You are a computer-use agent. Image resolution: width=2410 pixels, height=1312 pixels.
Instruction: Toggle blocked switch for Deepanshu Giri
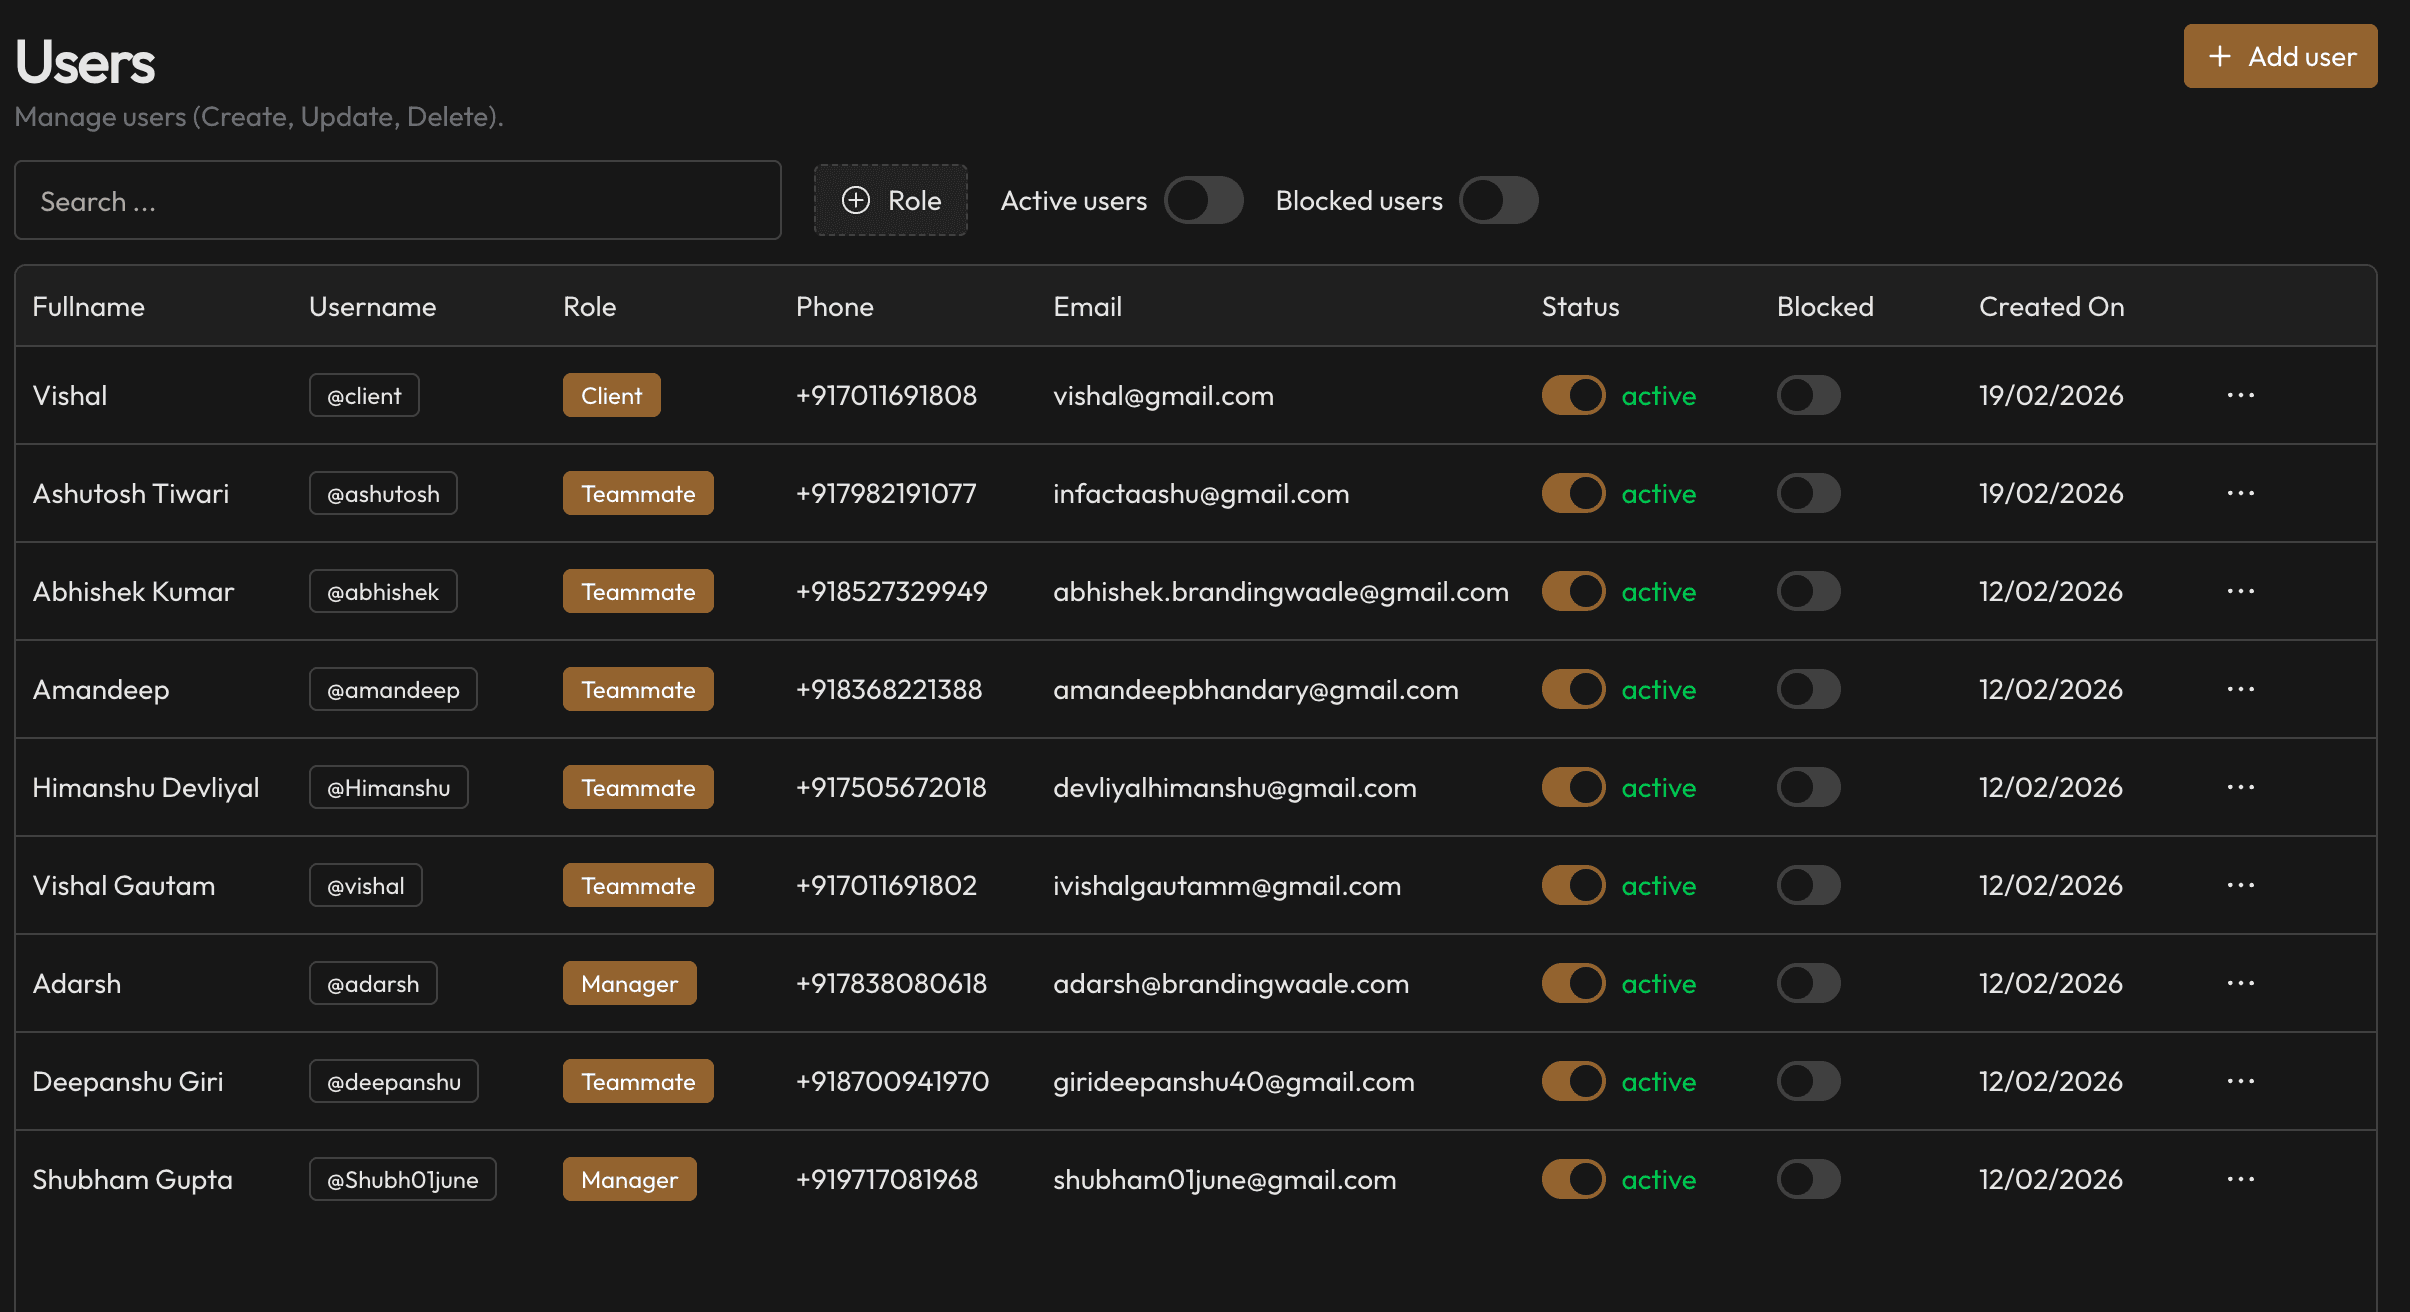tap(1808, 1081)
